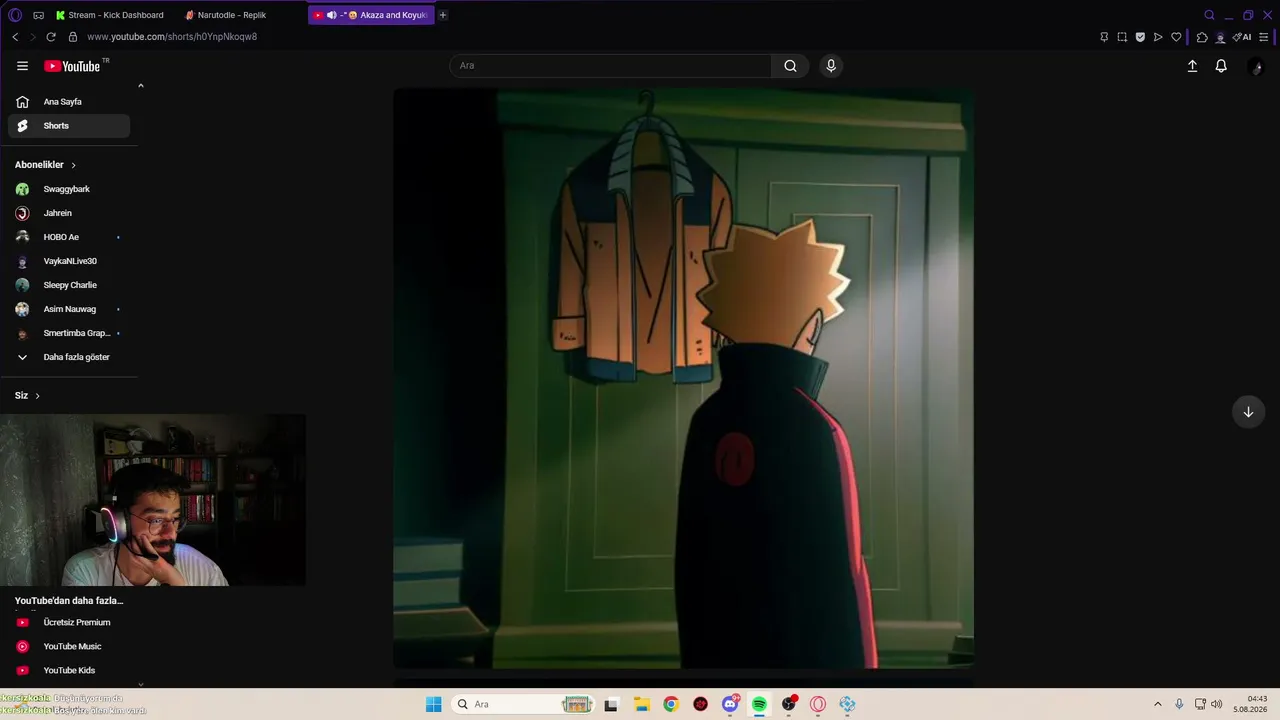The height and width of the screenshot is (720, 1280).
Task: Open the YouTube upload/create button
Action: tap(1192, 66)
